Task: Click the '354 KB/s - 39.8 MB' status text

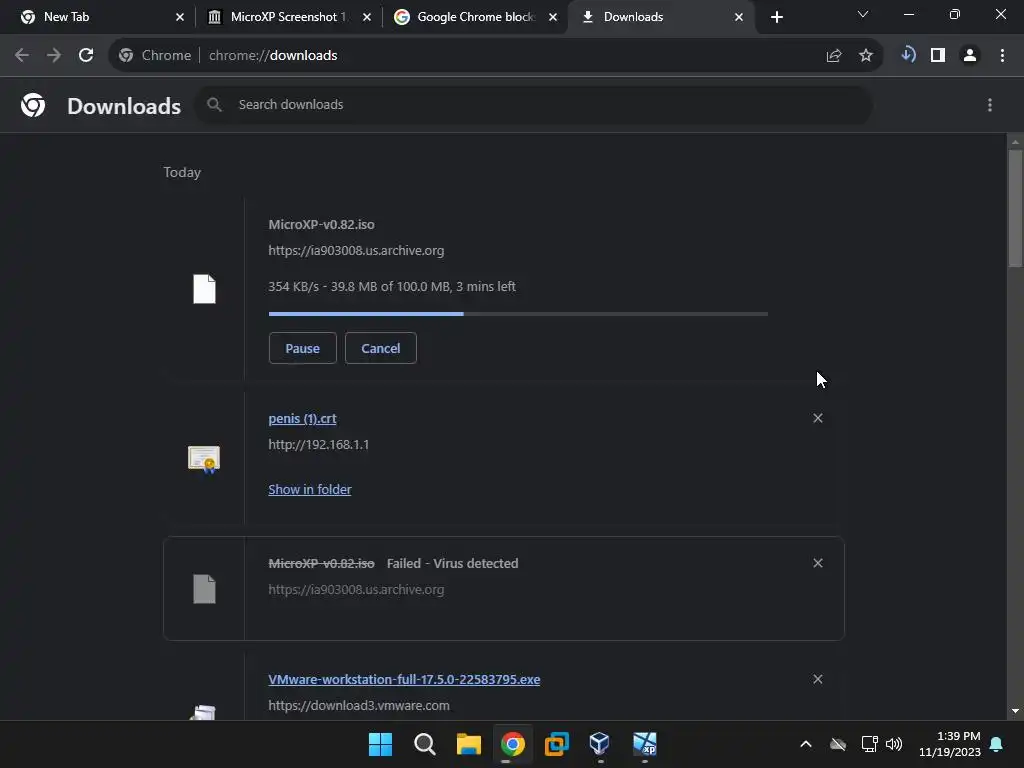Action: [392, 287]
